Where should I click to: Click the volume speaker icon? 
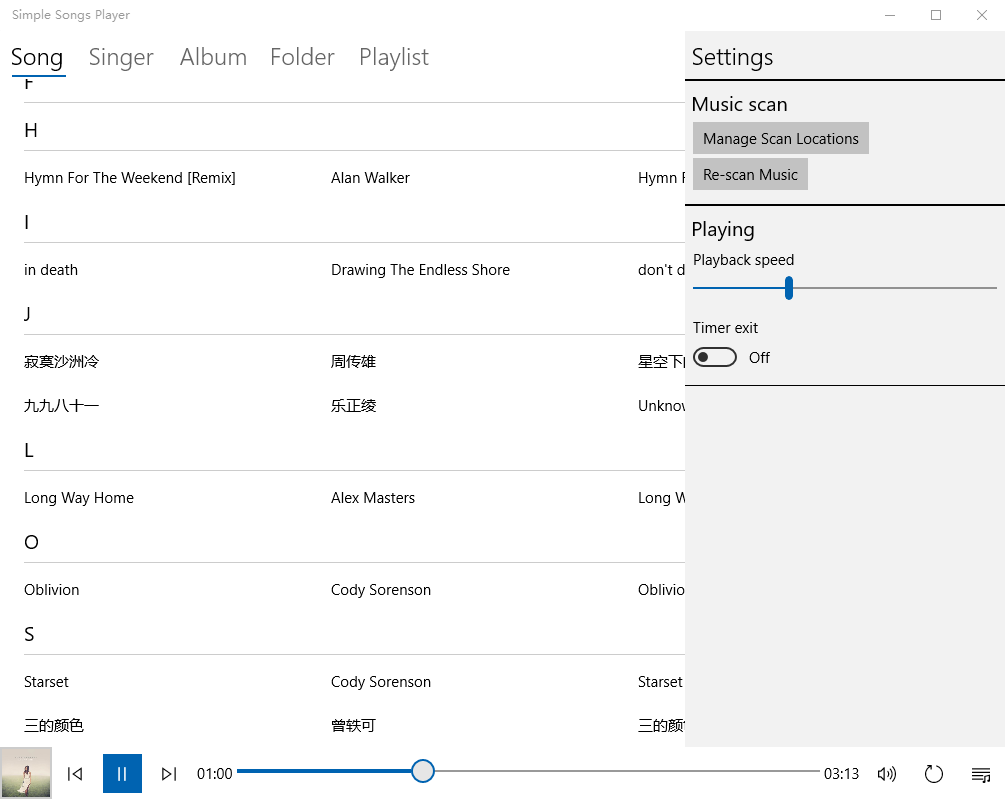886,773
